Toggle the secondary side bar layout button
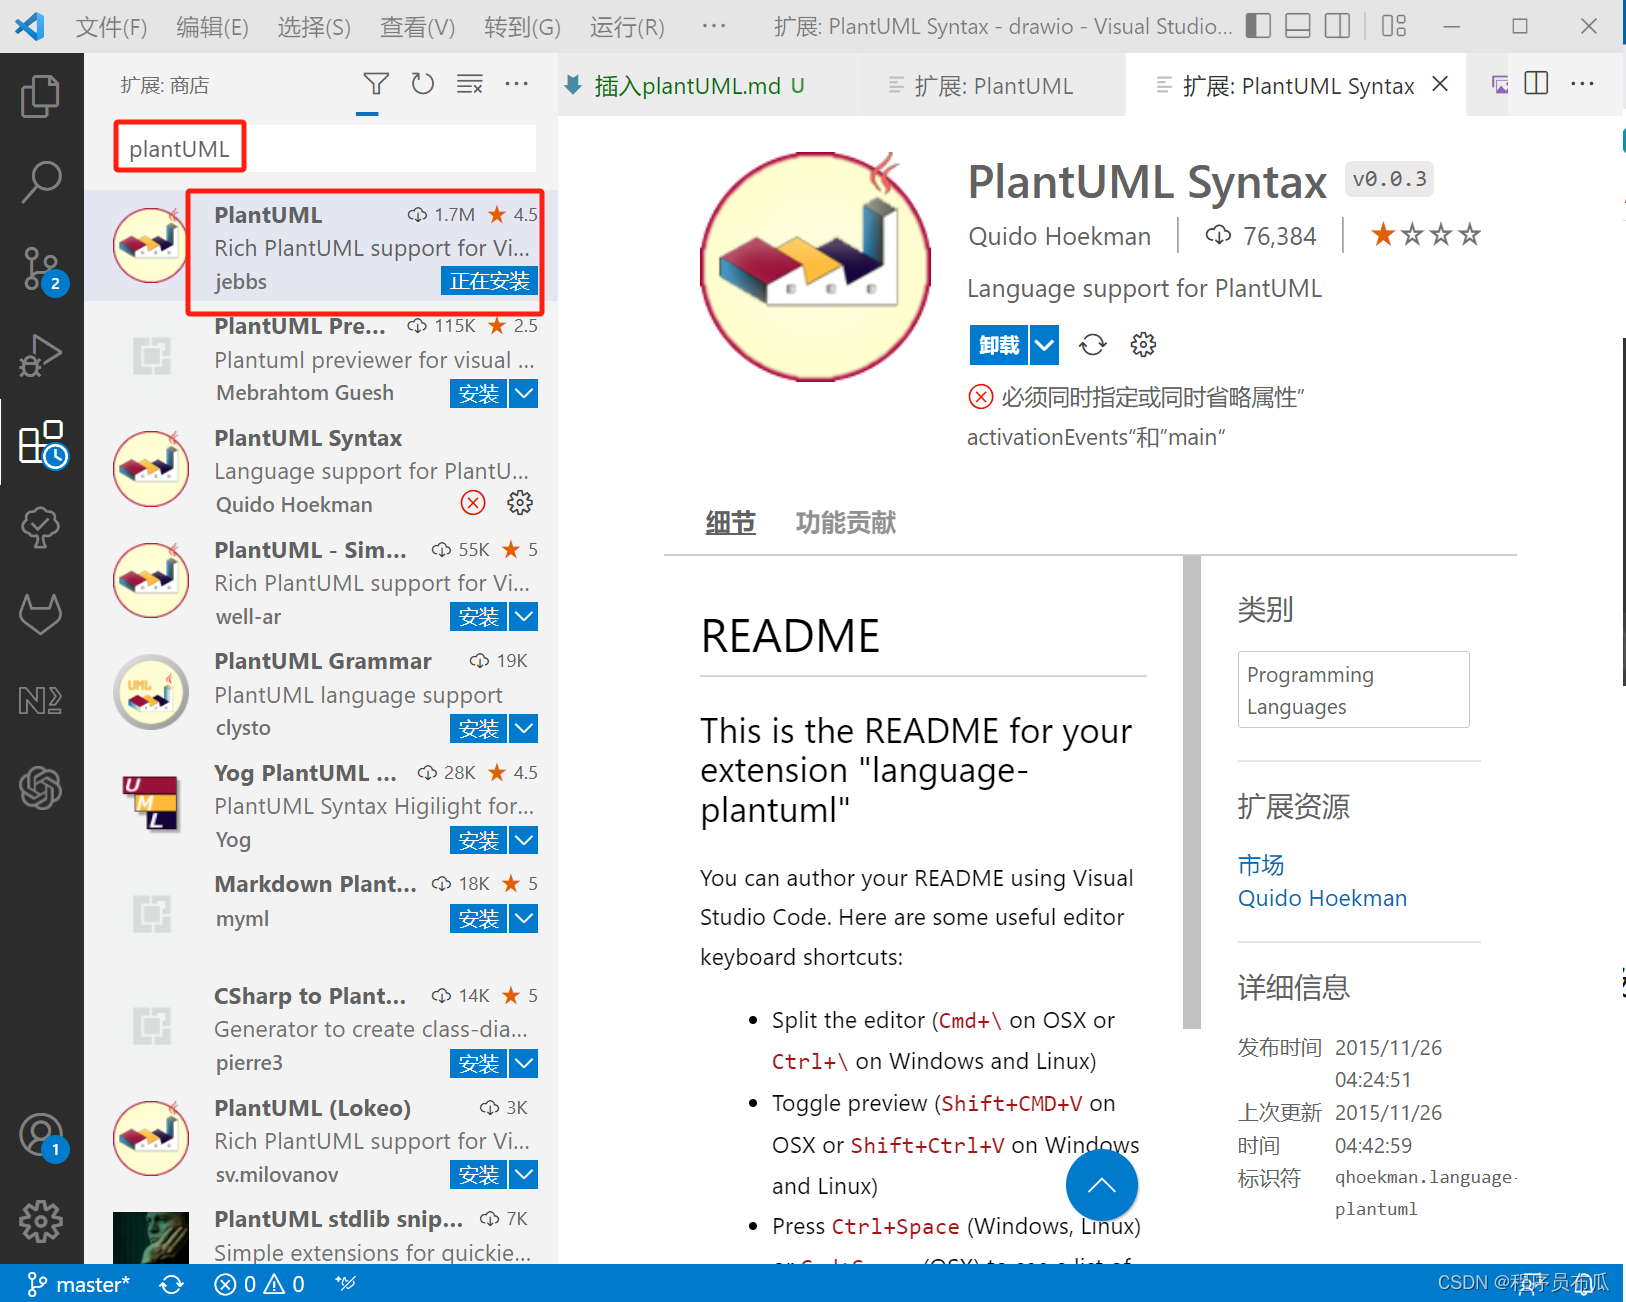Image resolution: width=1626 pixels, height=1302 pixels. [1337, 26]
